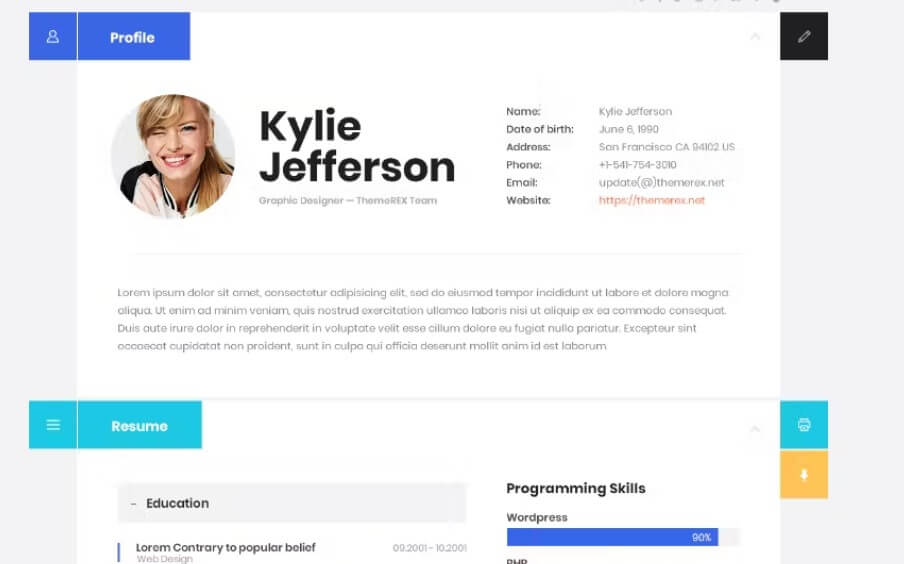Click the Name value Kylie Jefferson
The height and width of the screenshot is (564, 904).
point(635,111)
